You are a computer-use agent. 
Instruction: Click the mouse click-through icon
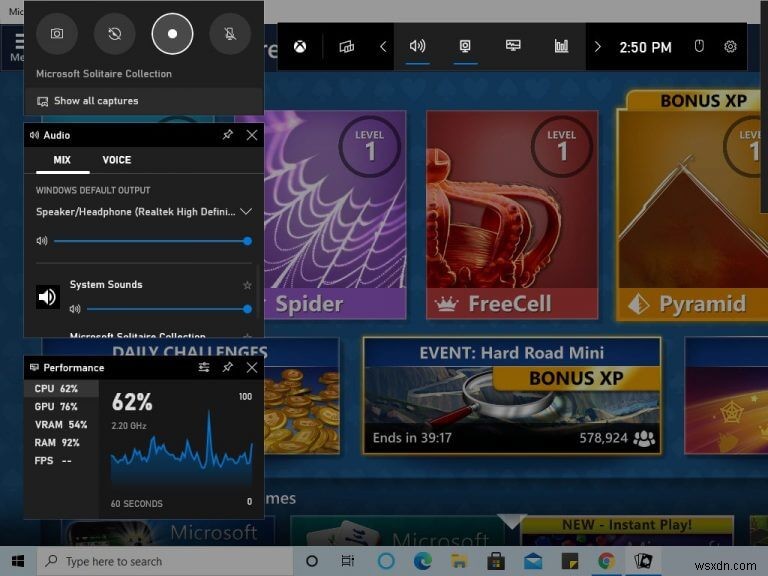click(699, 47)
